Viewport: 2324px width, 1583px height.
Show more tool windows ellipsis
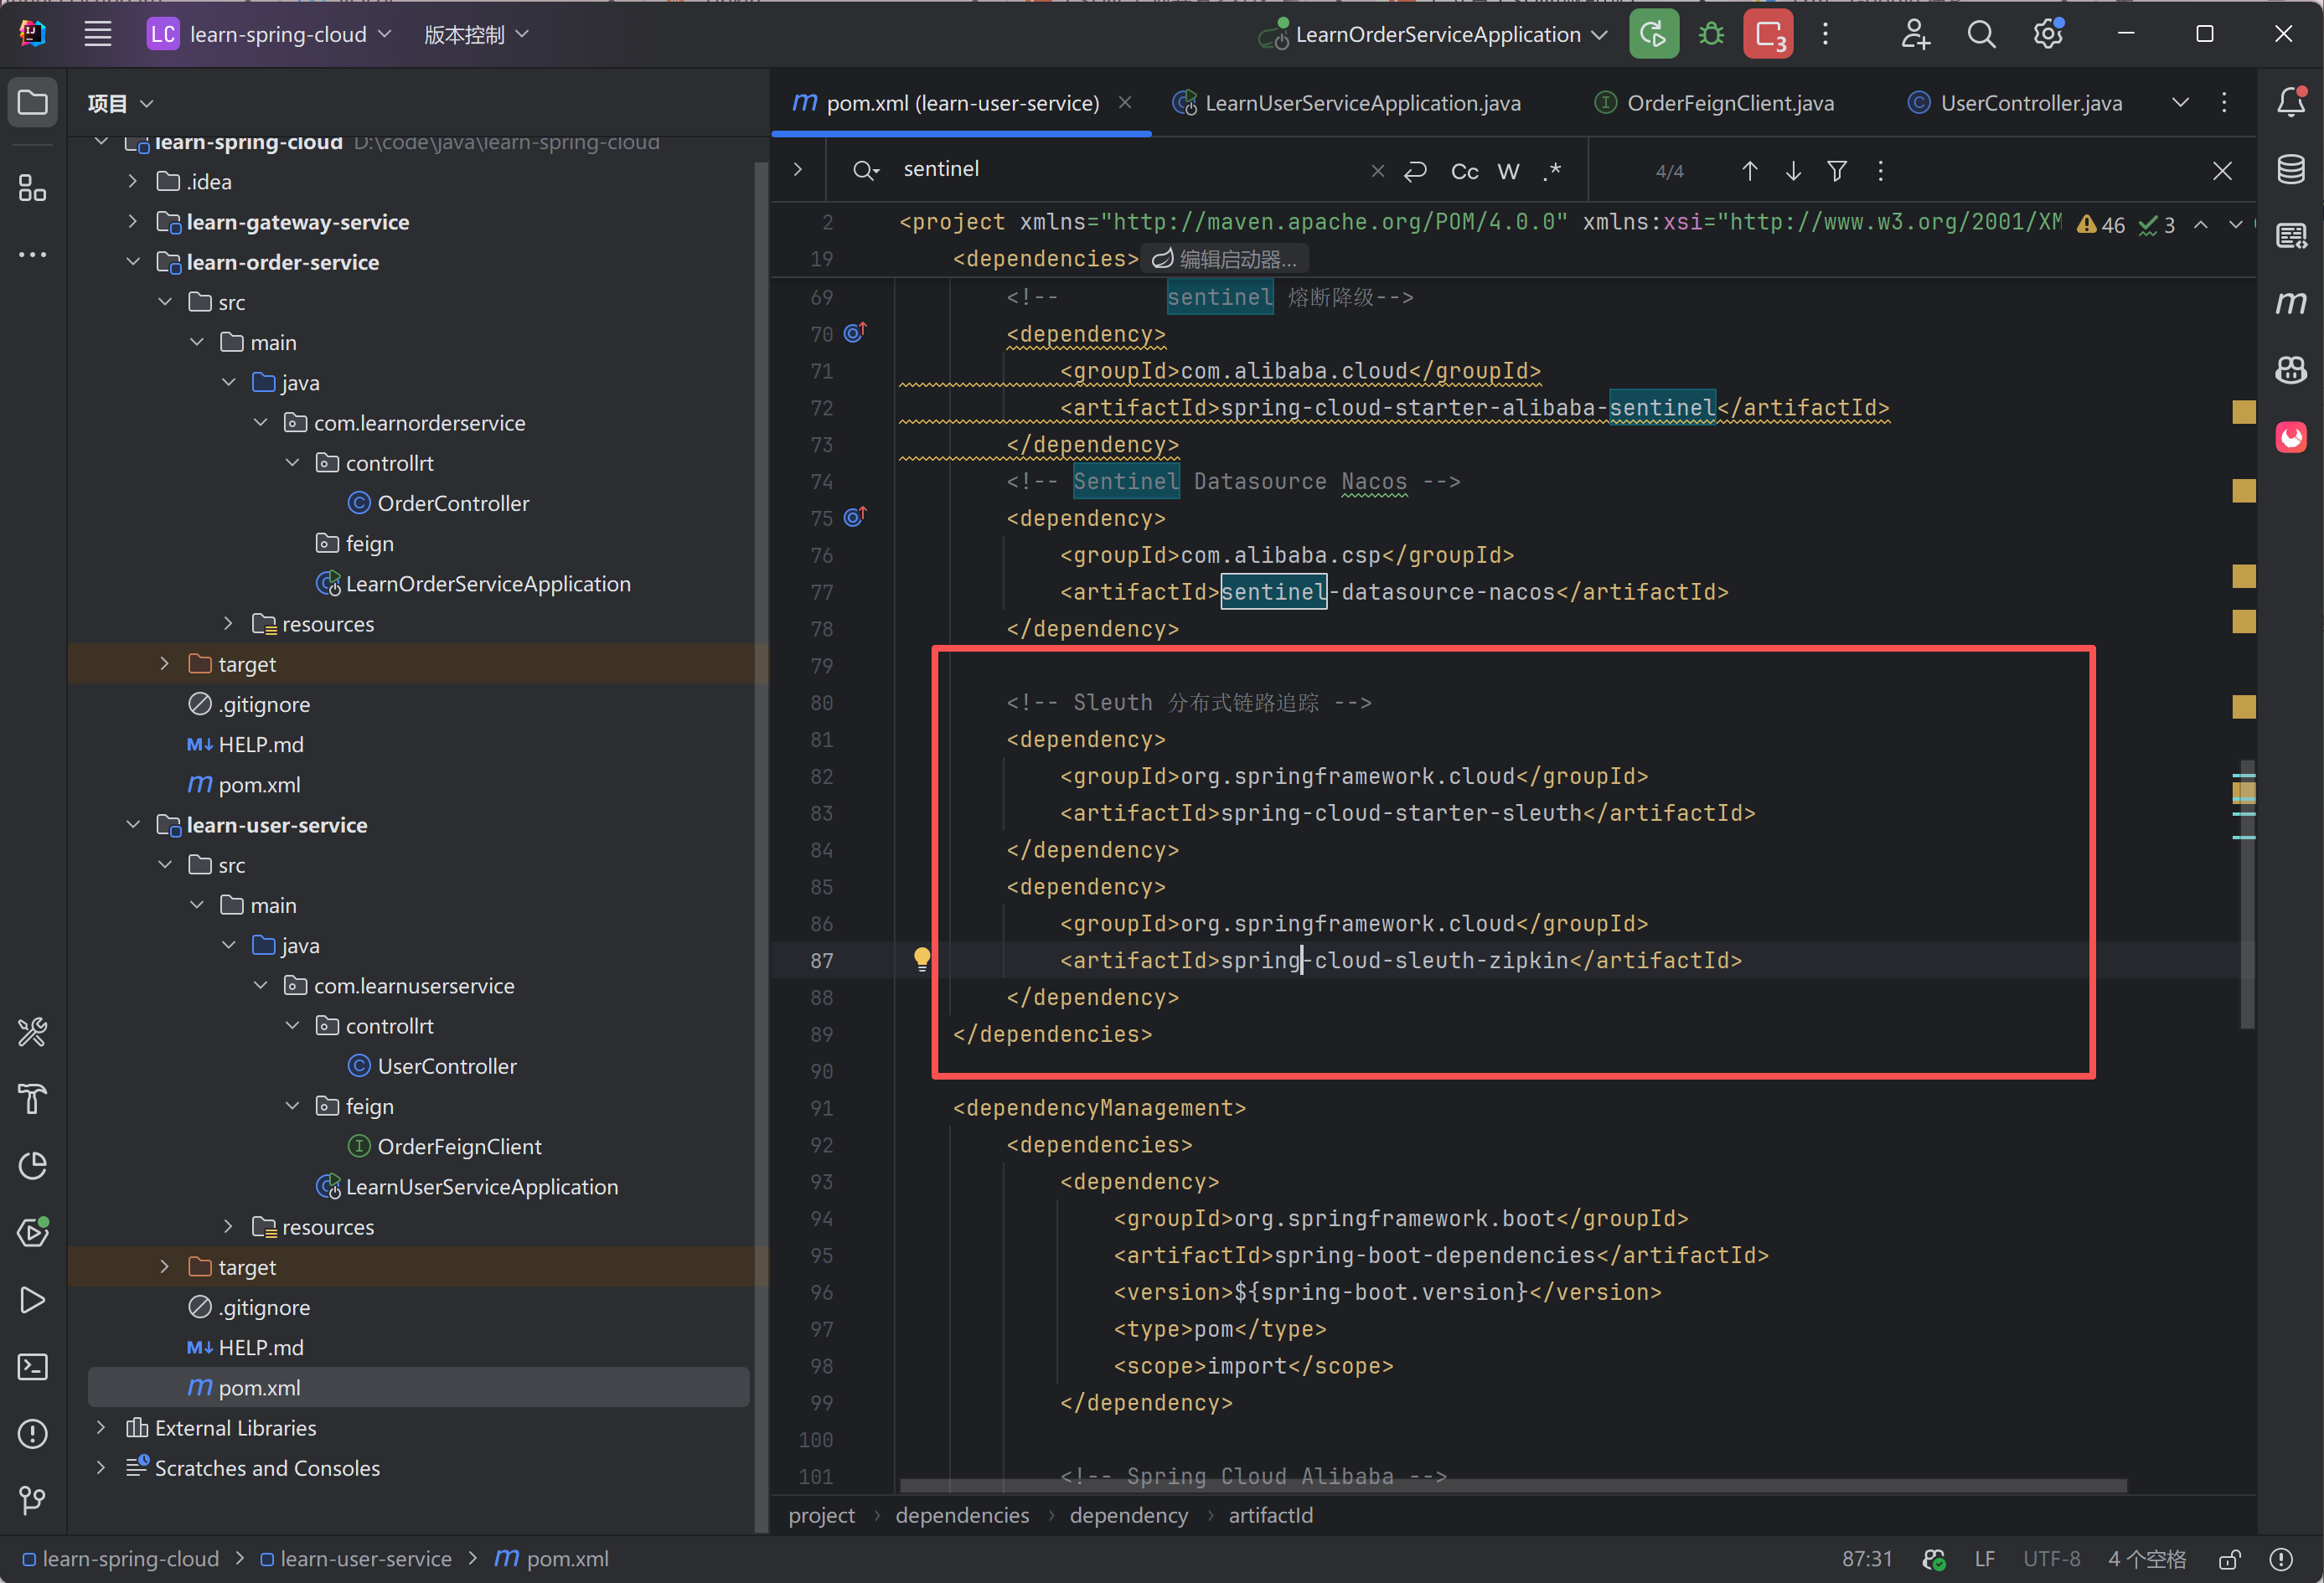pos(33,254)
